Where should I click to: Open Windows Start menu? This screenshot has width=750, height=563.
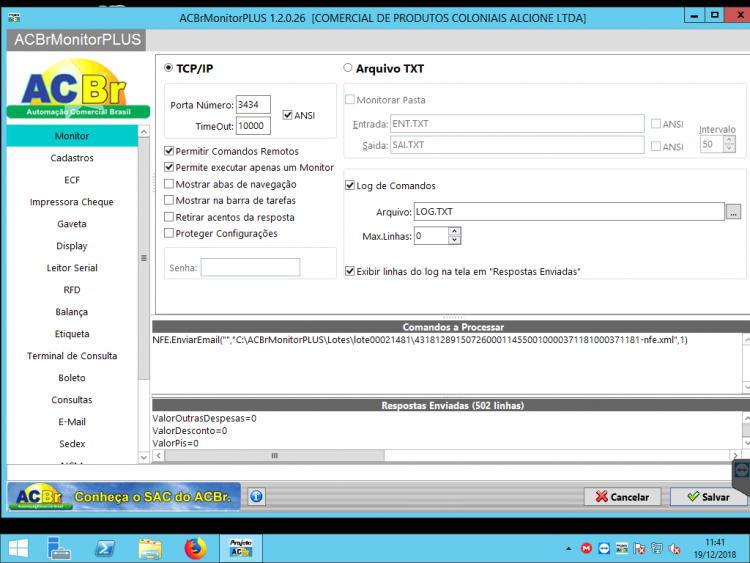coord(18,548)
